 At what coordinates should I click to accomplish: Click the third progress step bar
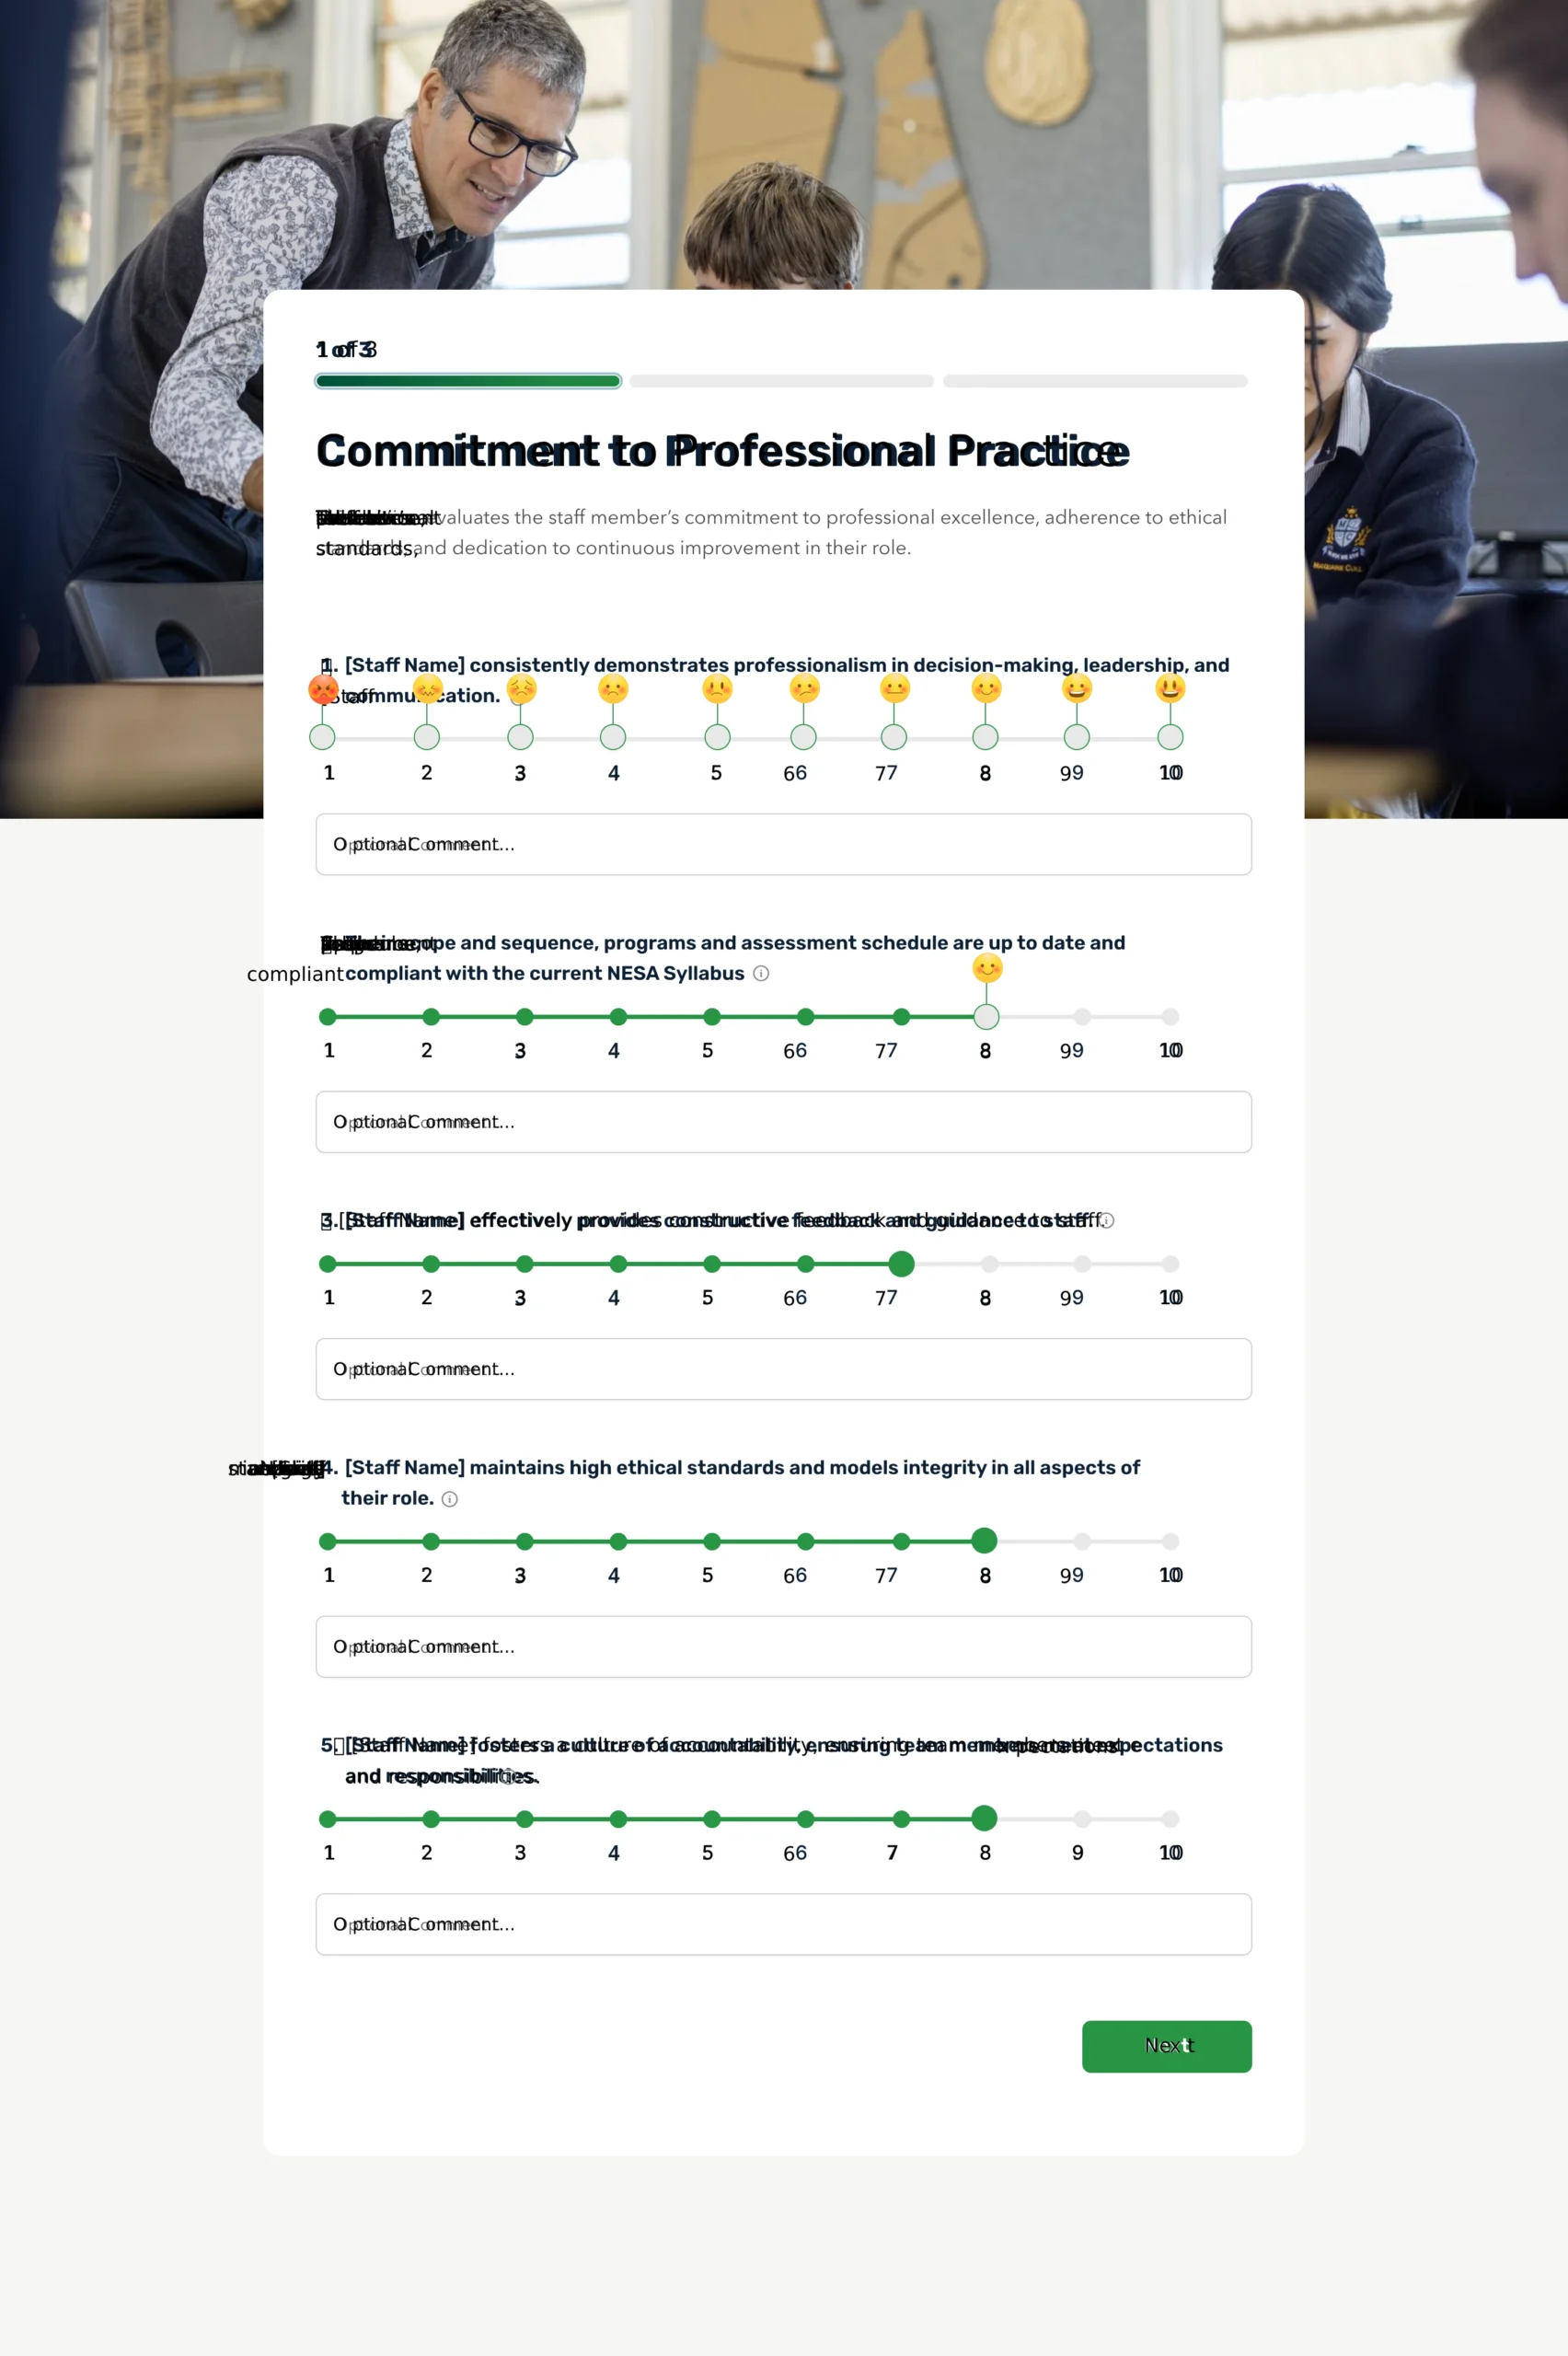coord(1095,381)
